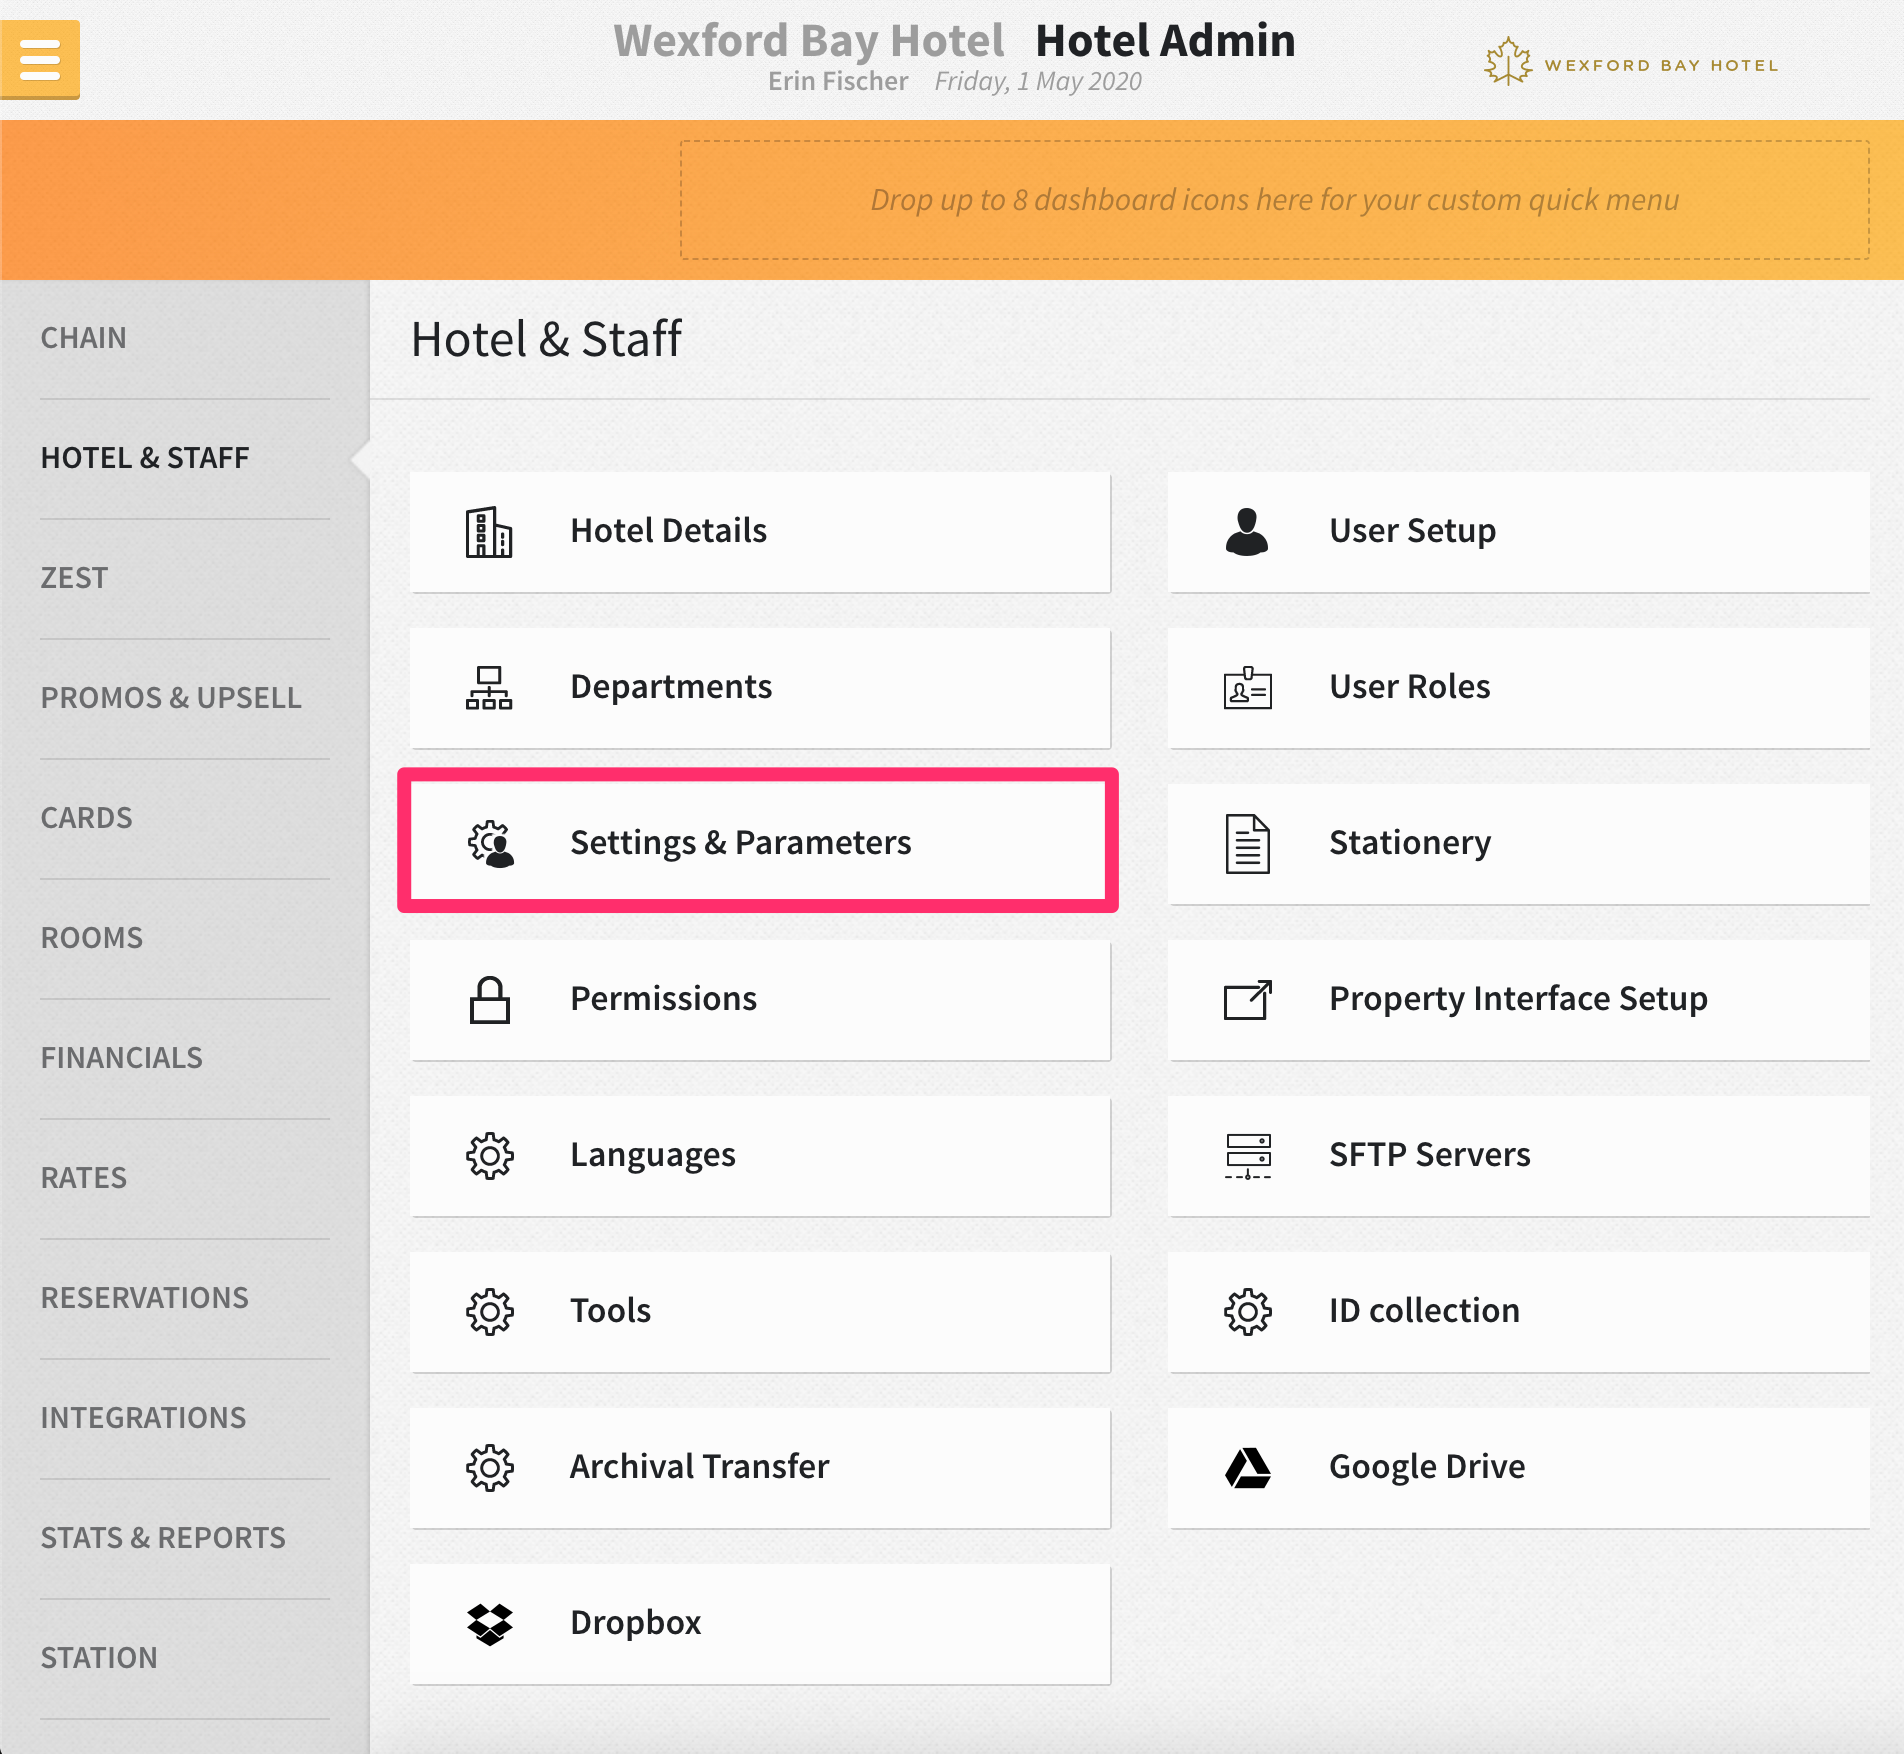Click the User Setup person icon
Viewport: 1904px width, 1754px height.
(1247, 531)
